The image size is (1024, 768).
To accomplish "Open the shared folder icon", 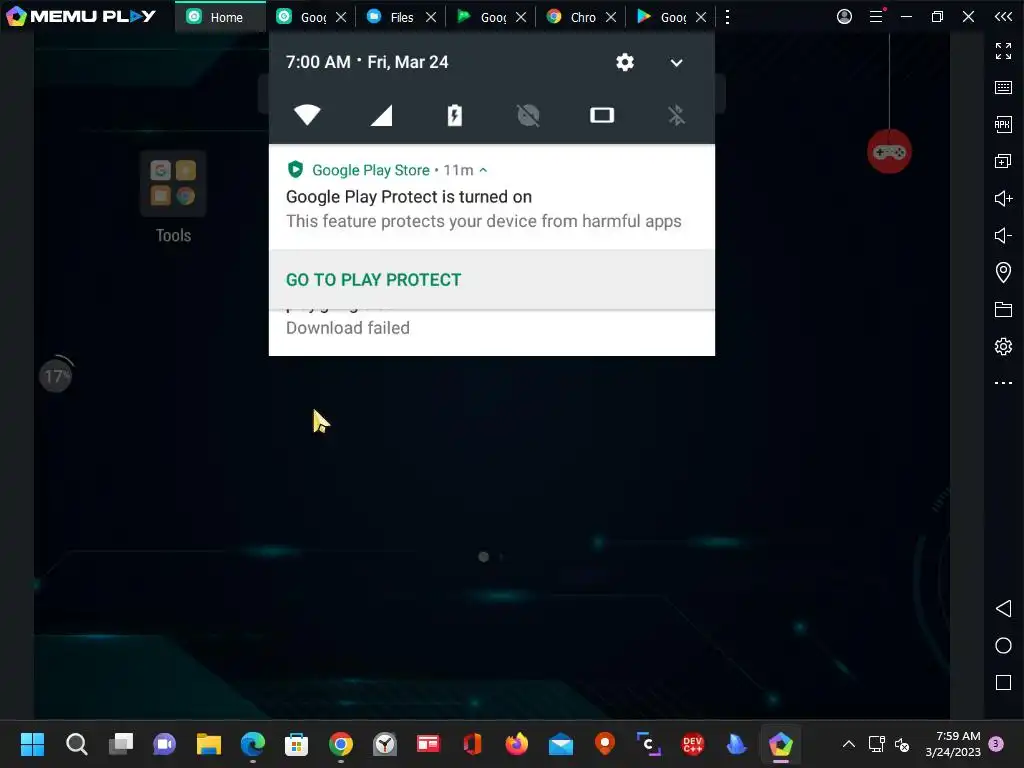I will [1003, 310].
